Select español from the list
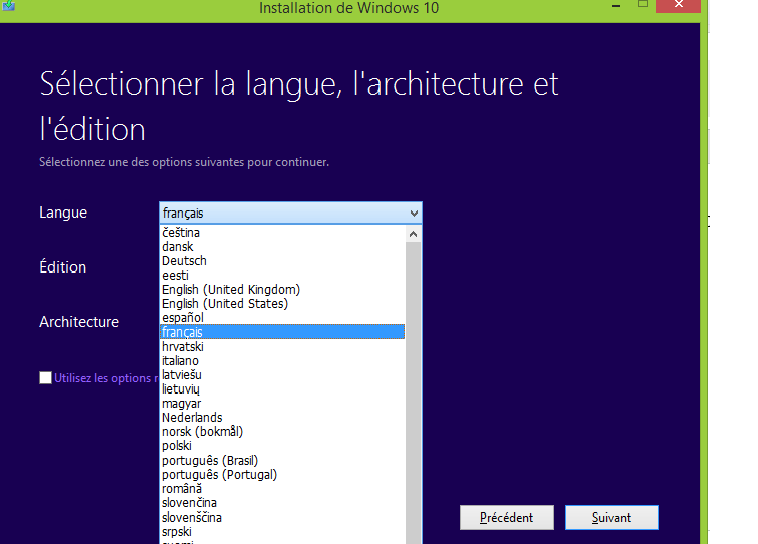The image size is (758, 544). click(282, 318)
